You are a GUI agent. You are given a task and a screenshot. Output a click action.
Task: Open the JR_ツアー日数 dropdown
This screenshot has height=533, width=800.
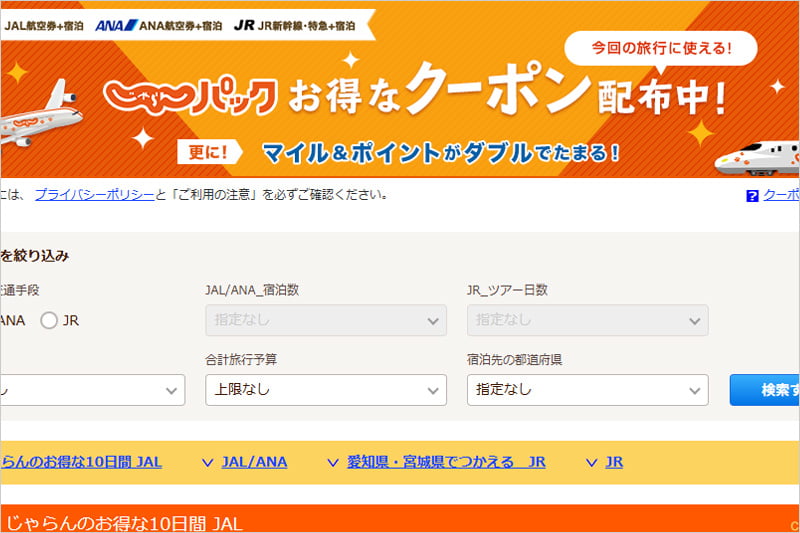587,321
